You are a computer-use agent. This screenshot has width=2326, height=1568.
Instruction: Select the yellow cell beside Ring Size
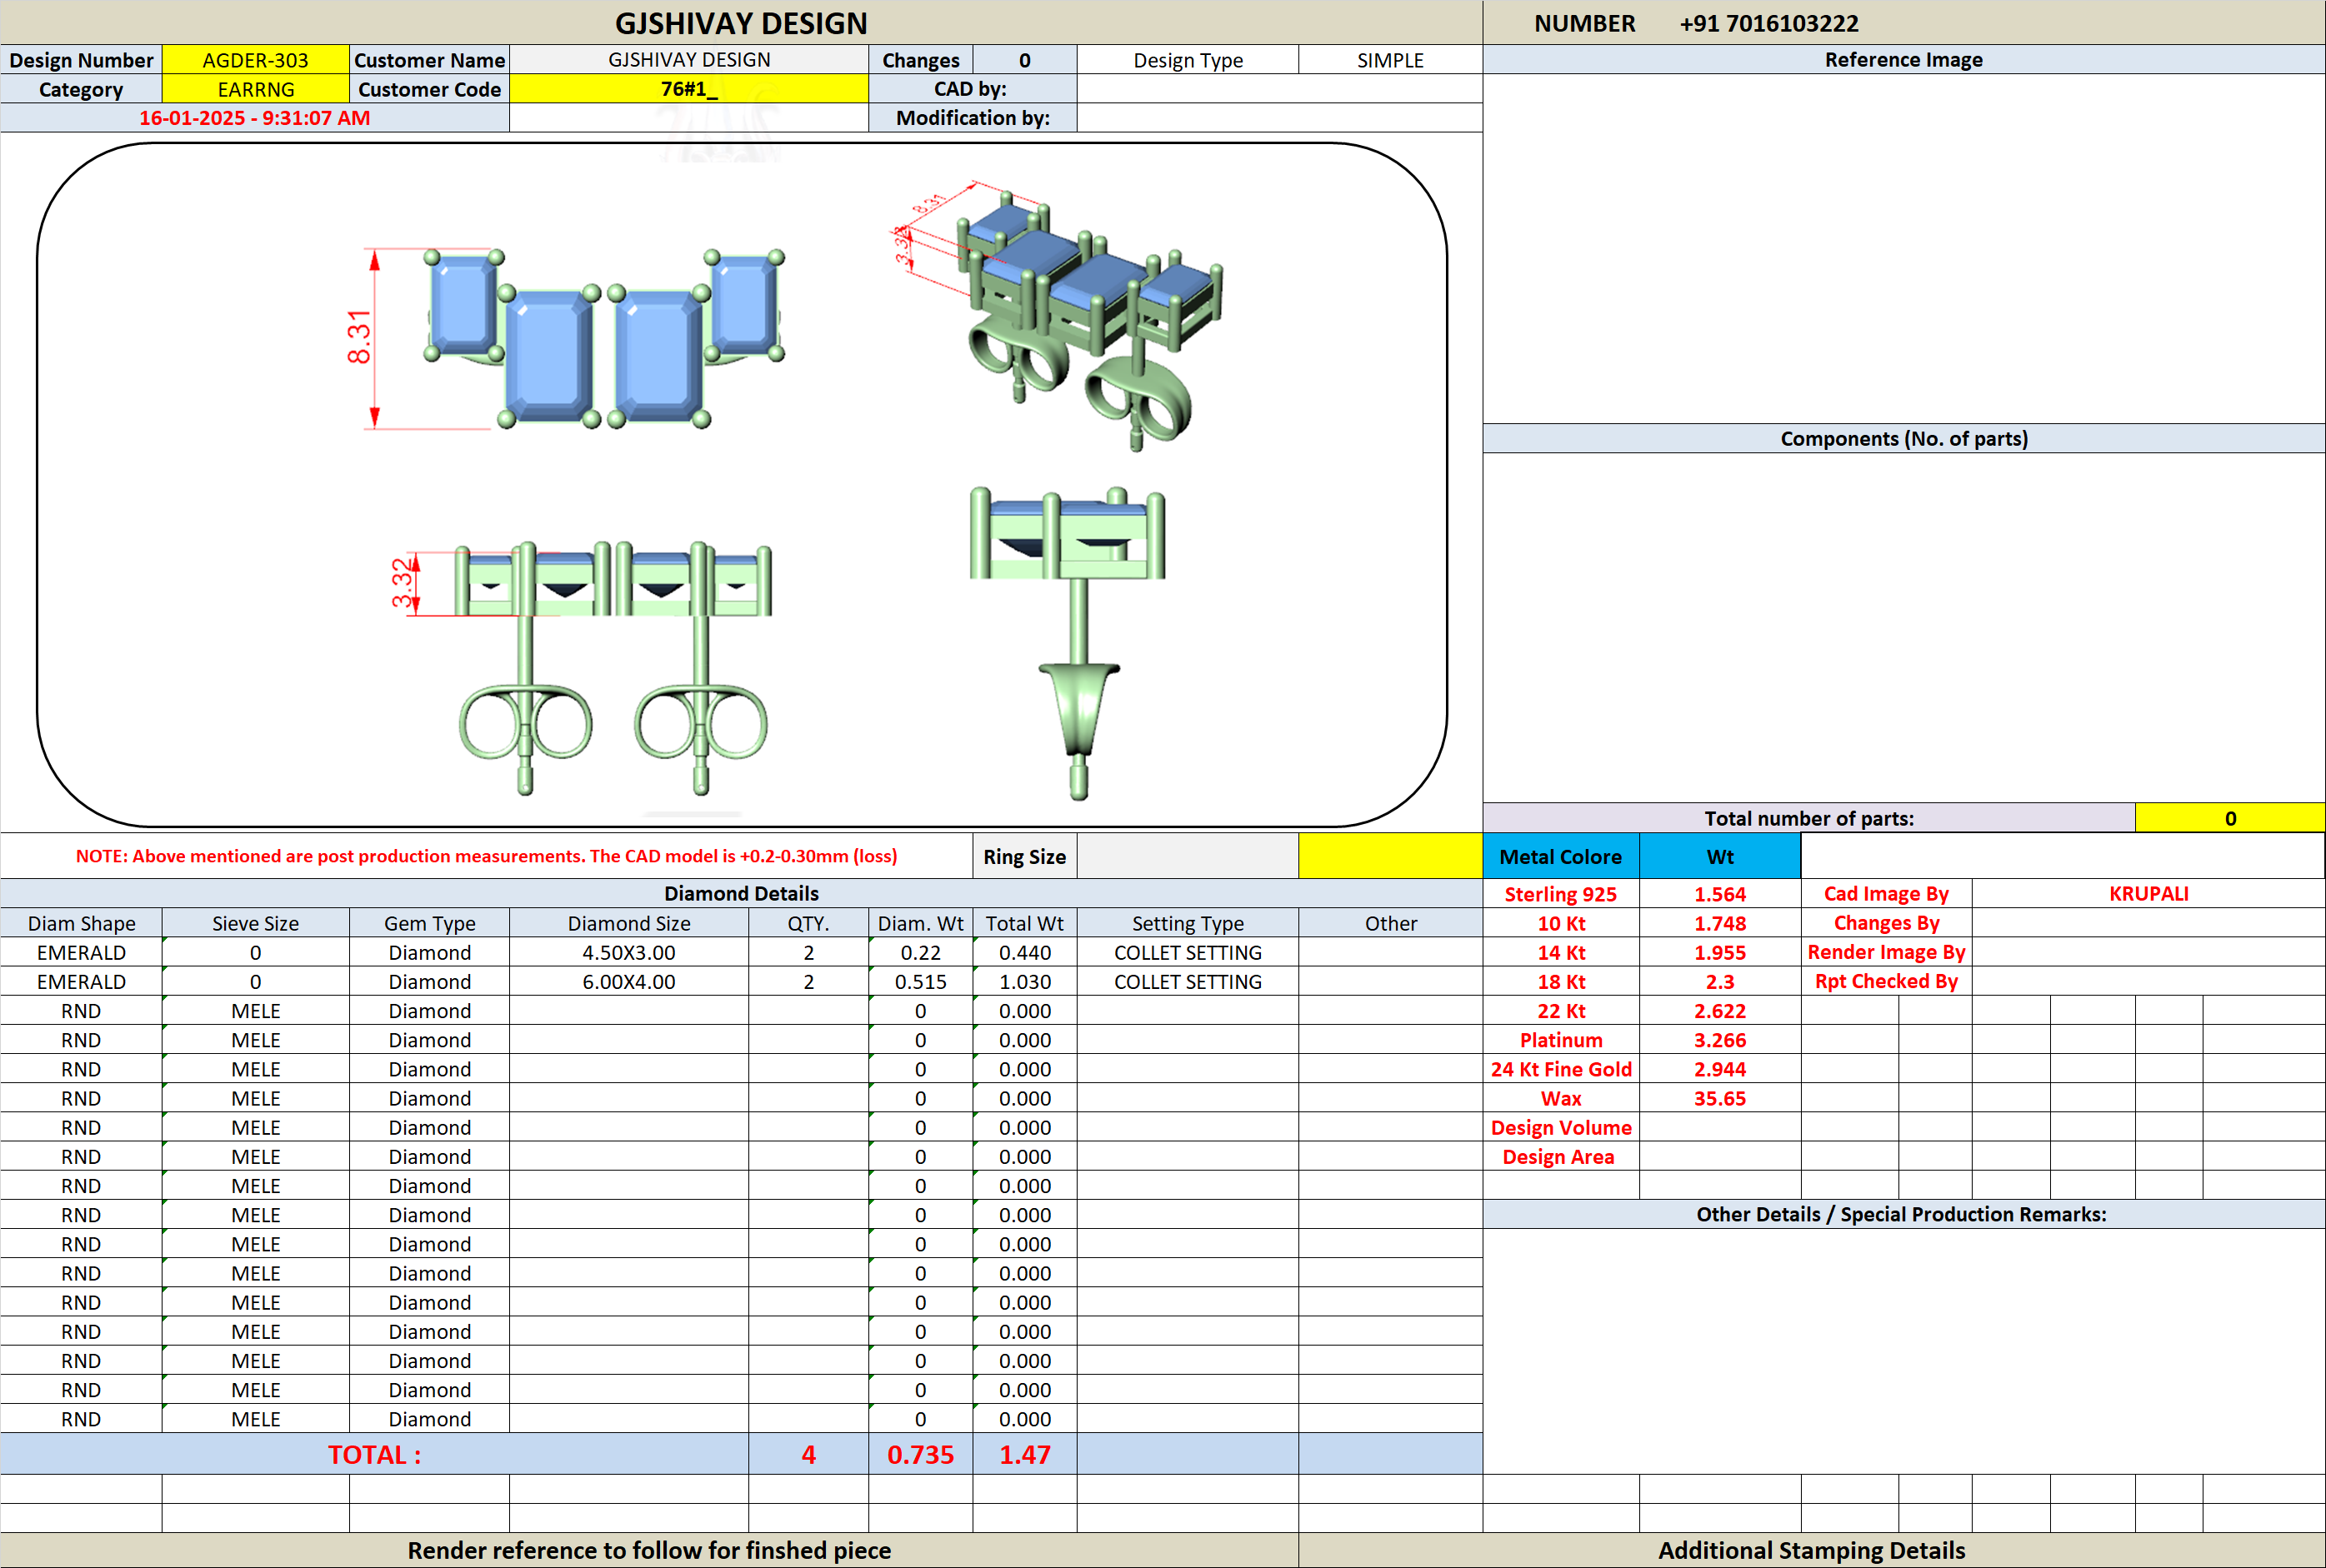coord(1390,856)
